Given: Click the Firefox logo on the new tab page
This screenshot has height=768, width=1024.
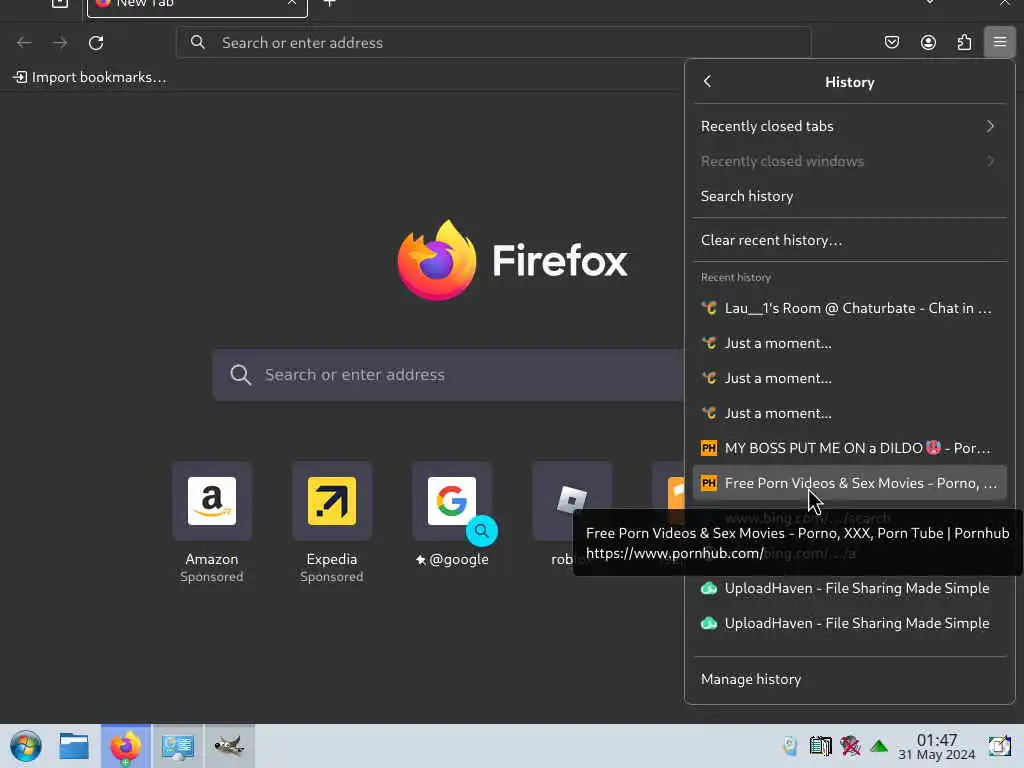Looking at the screenshot, I should [436, 260].
